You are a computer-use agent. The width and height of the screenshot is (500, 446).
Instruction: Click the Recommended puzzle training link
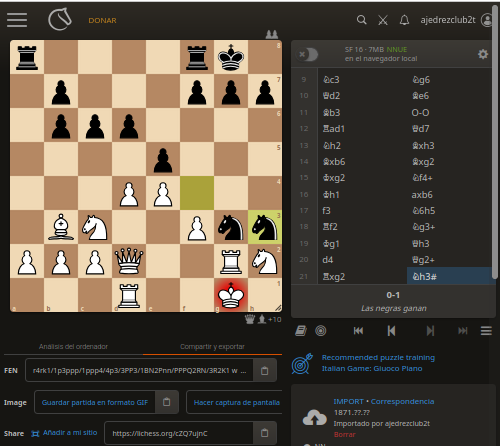click(x=378, y=357)
